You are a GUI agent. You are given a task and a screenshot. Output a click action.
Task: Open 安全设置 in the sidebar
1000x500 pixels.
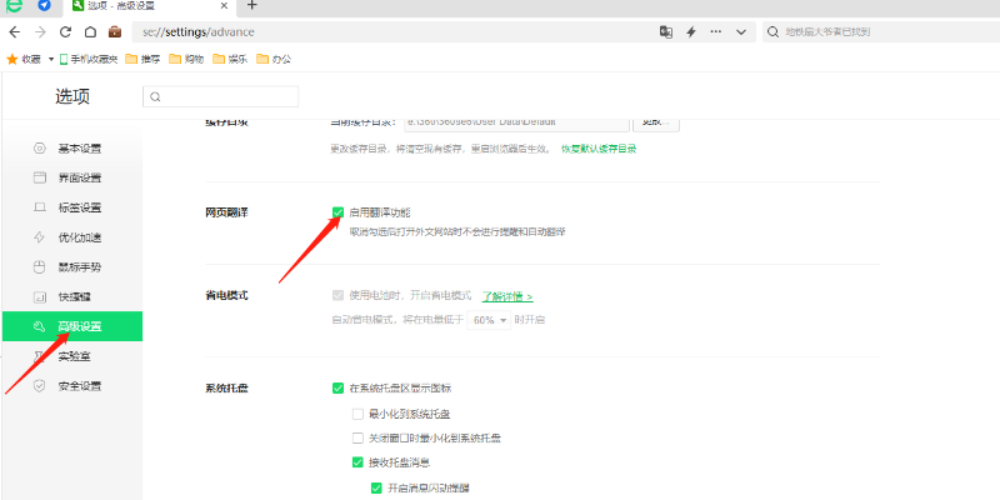click(72, 386)
